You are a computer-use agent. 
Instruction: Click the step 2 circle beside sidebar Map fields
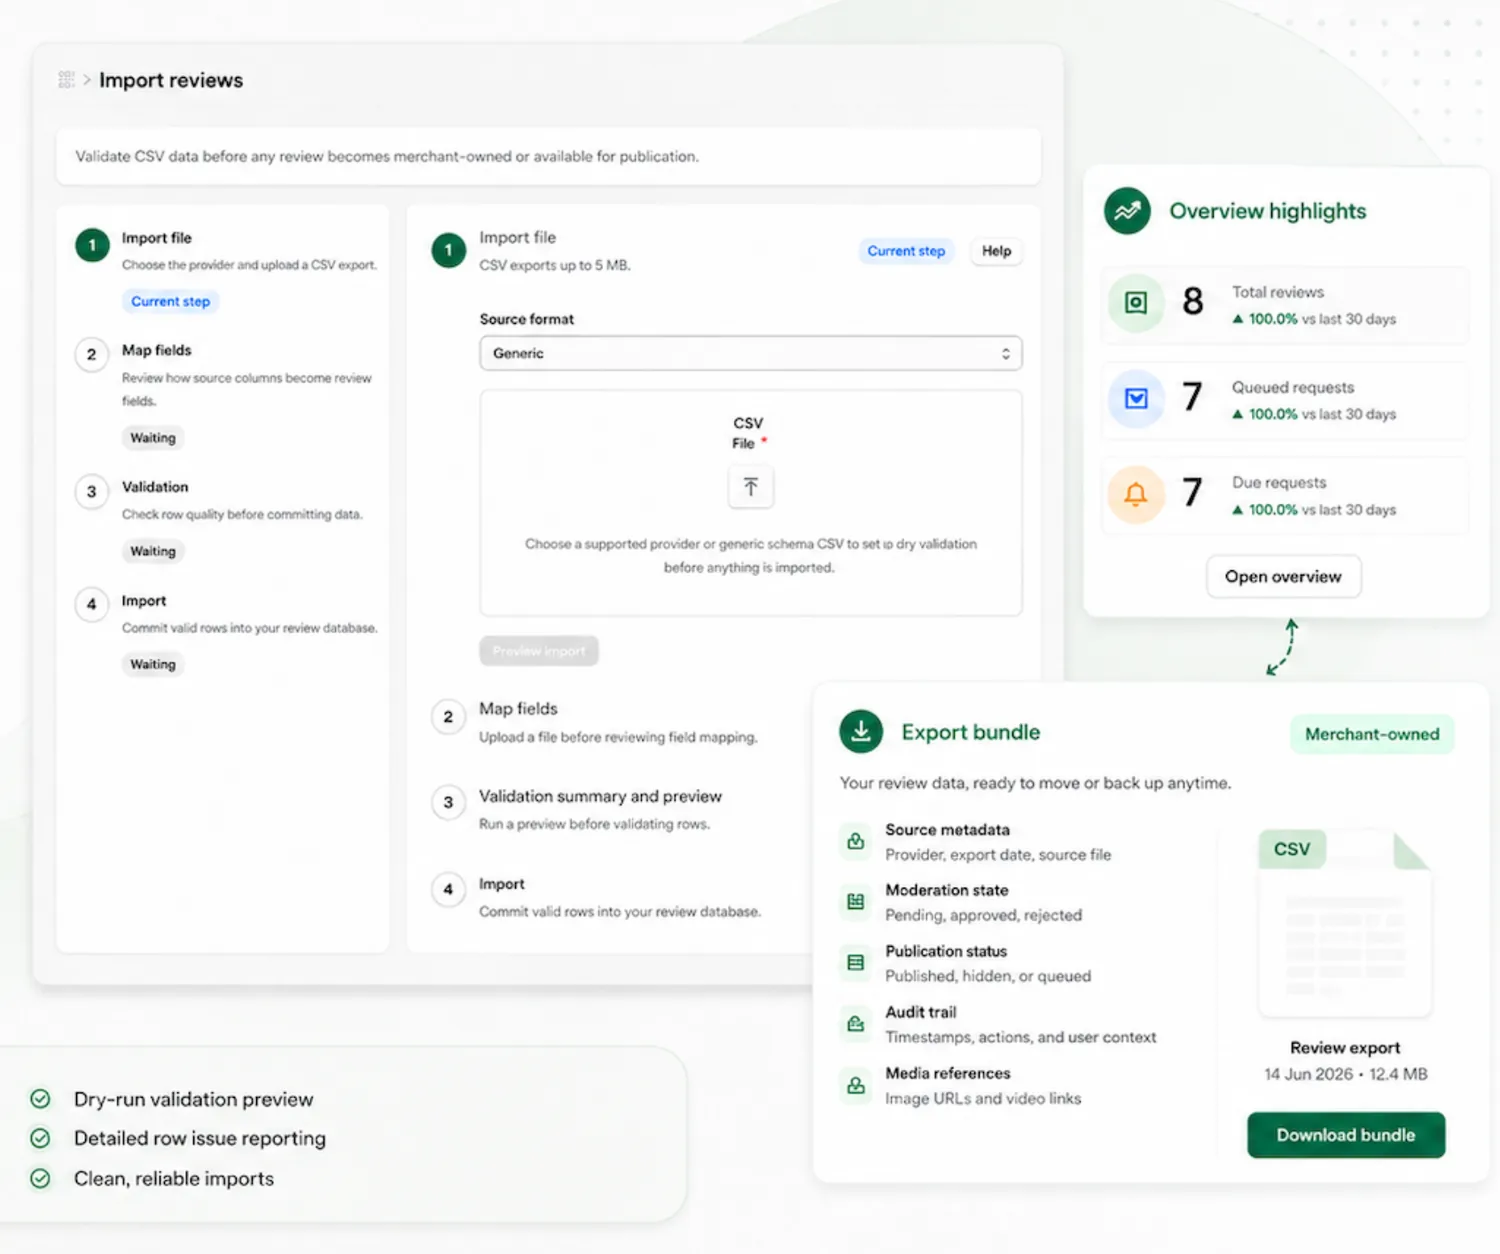click(92, 354)
